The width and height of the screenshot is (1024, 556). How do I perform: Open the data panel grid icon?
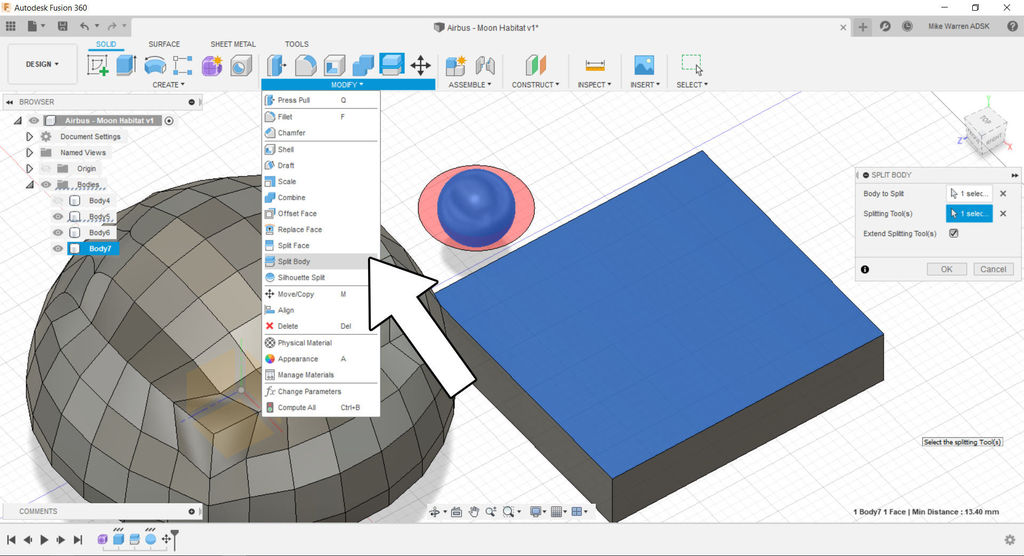[x=10, y=26]
